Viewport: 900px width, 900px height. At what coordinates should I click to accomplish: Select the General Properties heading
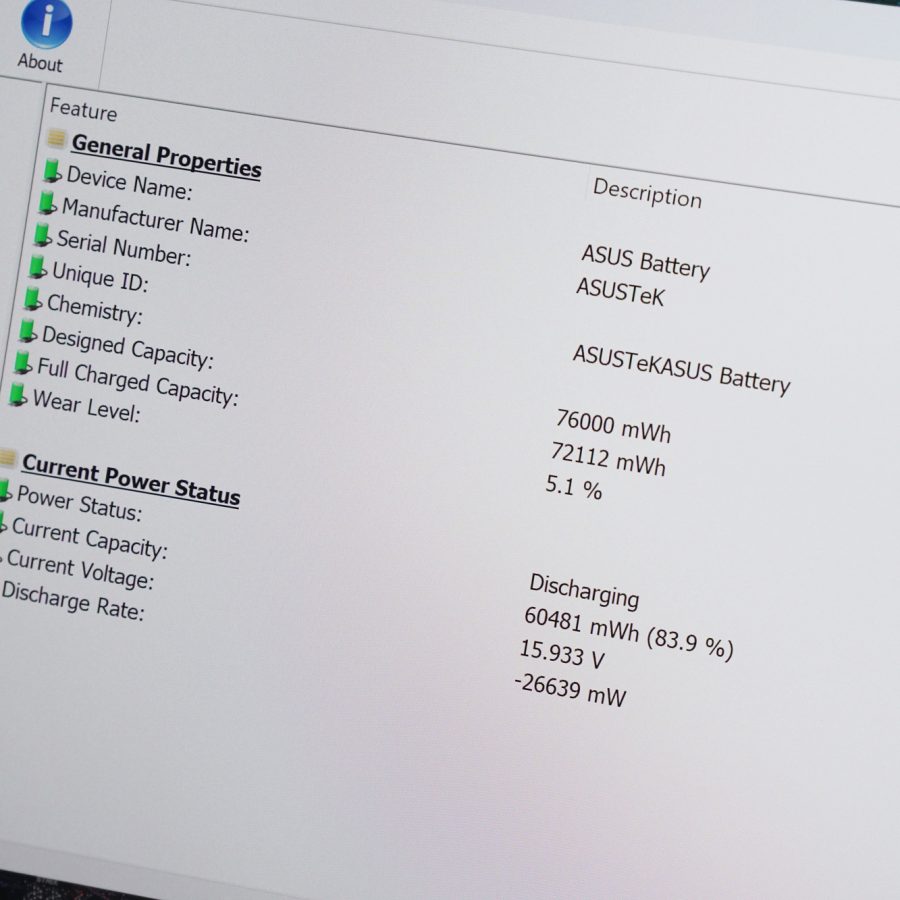click(x=166, y=157)
